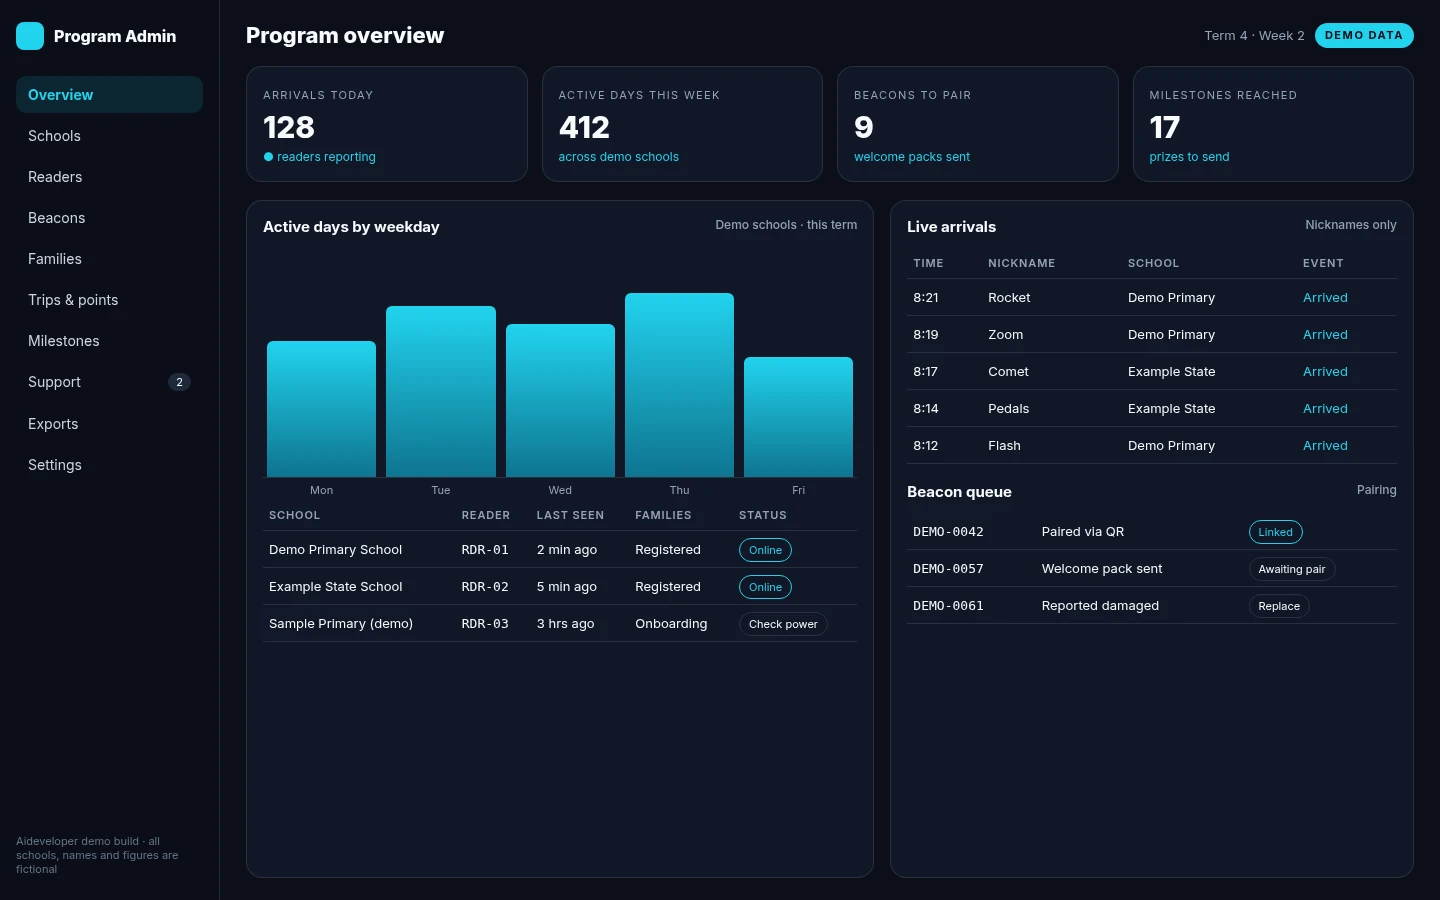Image resolution: width=1440 pixels, height=900 pixels.
Task: Open the Overview sidebar item
Action: (x=109, y=95)
